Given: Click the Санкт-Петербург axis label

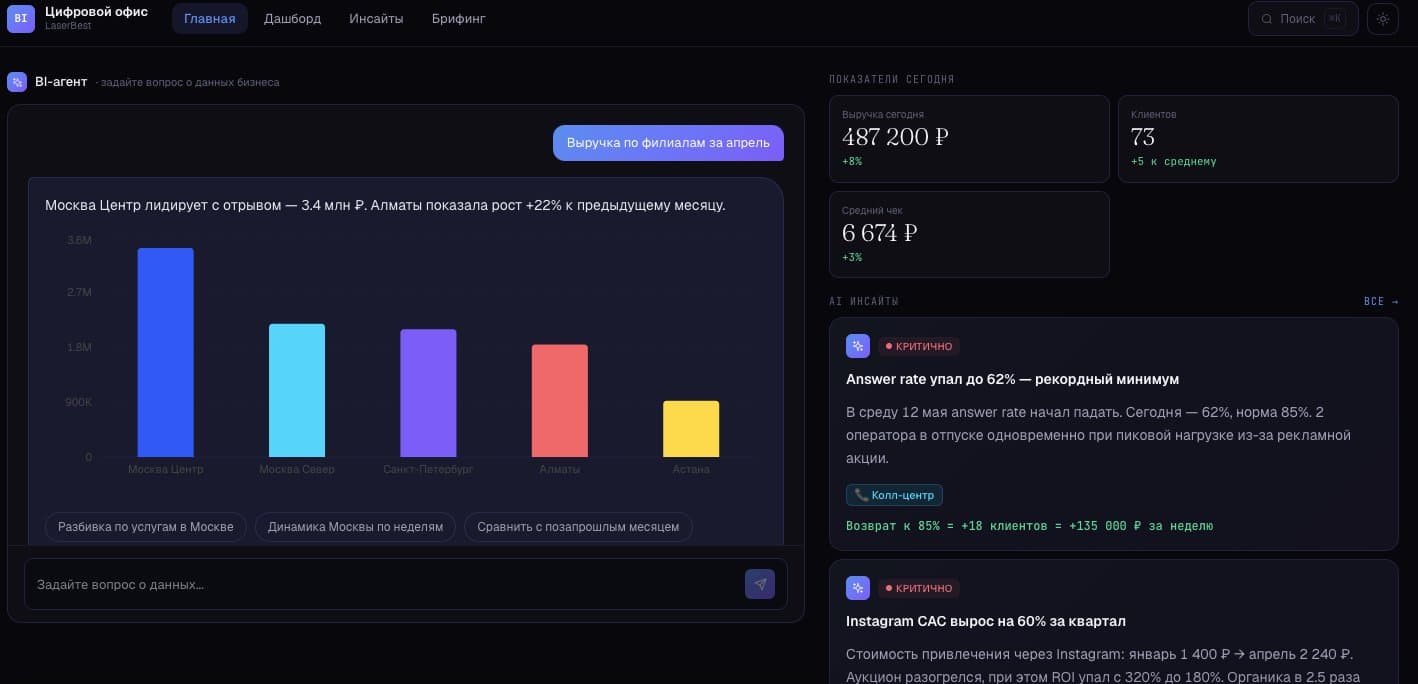Looking at the screenshot, I should [428, 469].
